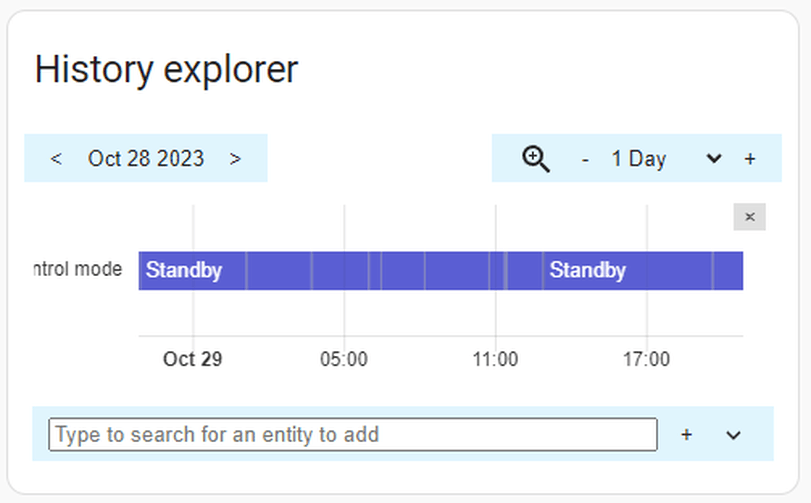The height and width of the screenshot is (503, 811).
Task: Click the History explorer title
Action: point(166,69)
